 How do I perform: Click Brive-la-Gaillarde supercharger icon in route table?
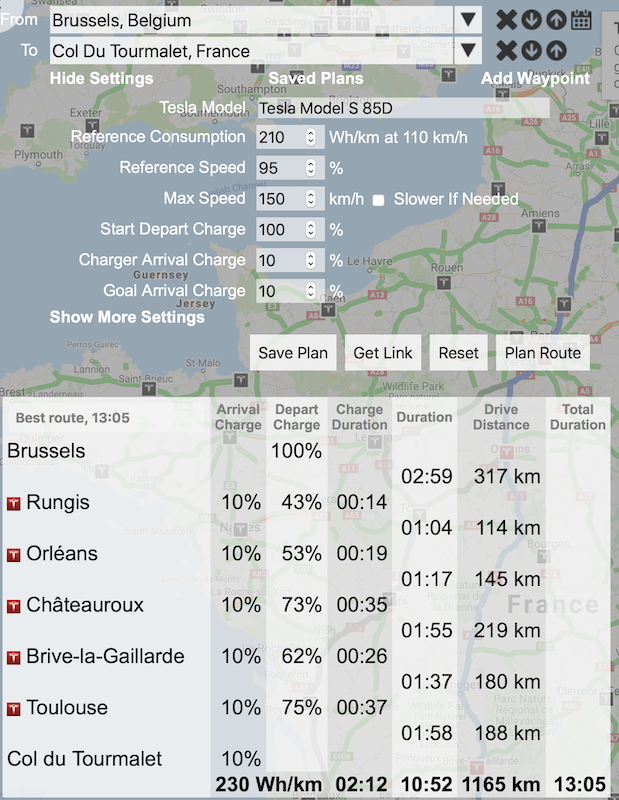point(14,657)
